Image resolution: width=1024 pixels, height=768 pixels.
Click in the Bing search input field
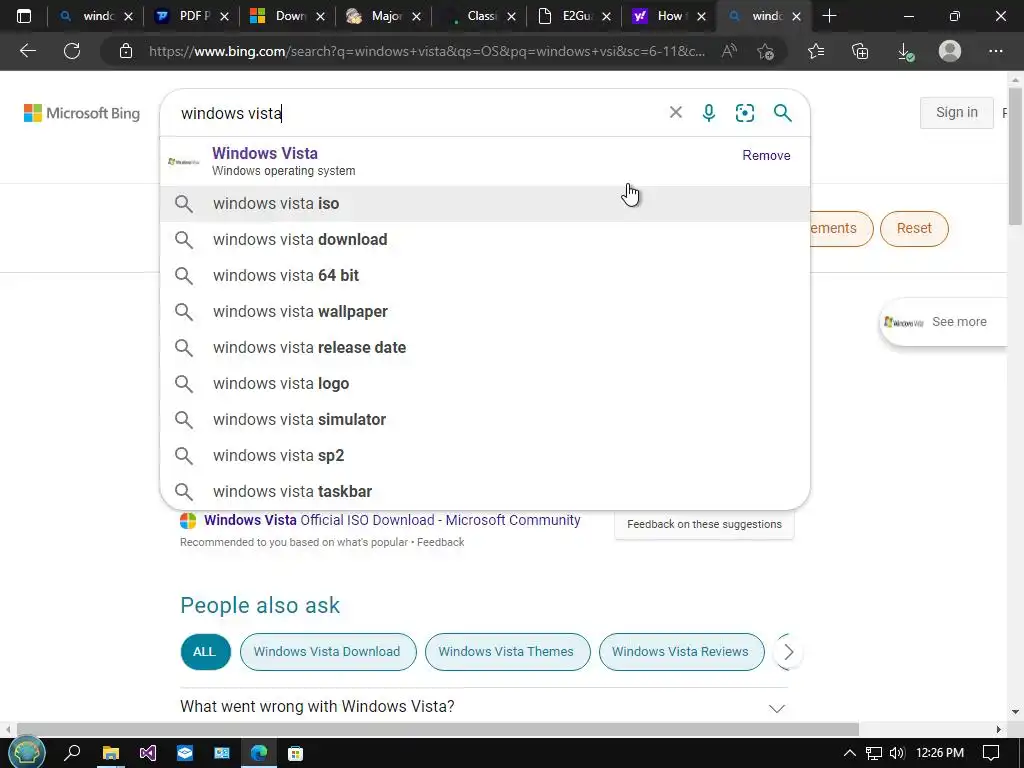pos(418,113)
